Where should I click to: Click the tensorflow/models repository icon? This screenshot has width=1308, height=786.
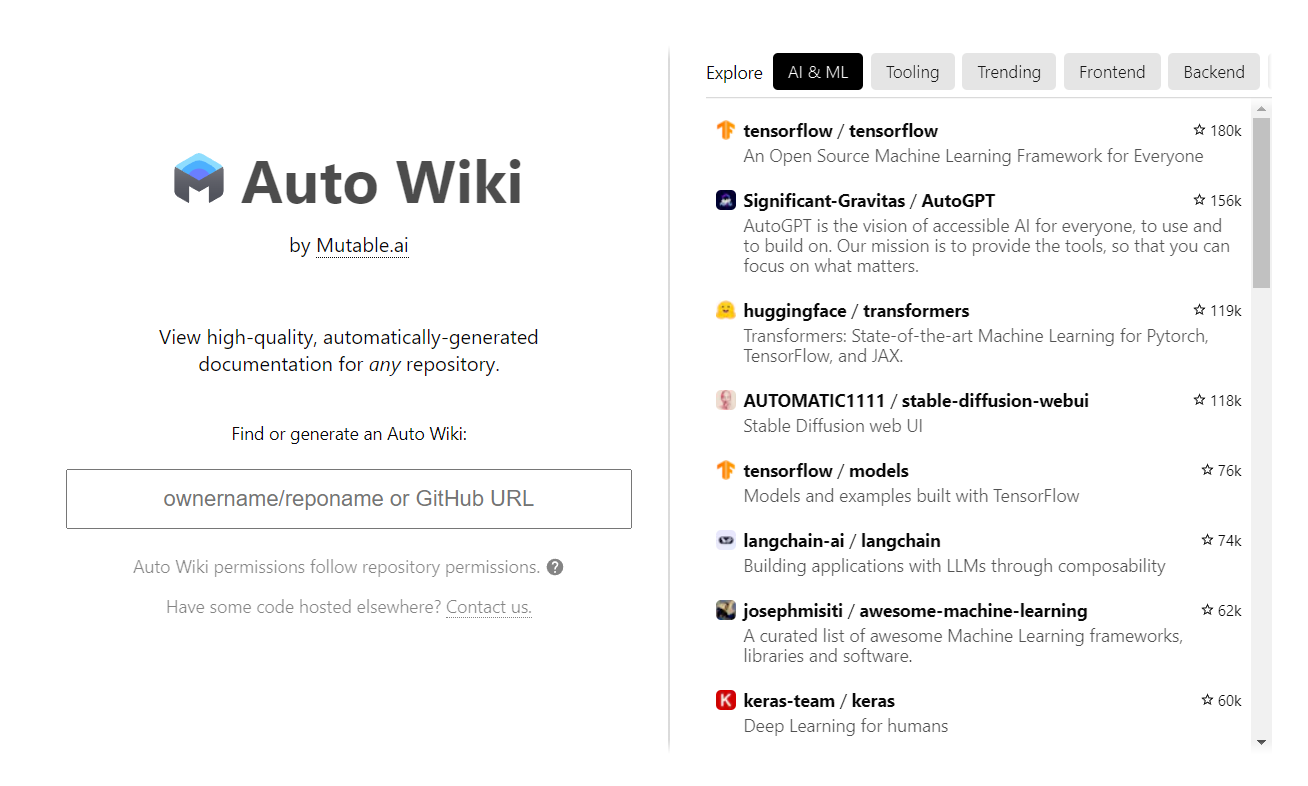725,470
